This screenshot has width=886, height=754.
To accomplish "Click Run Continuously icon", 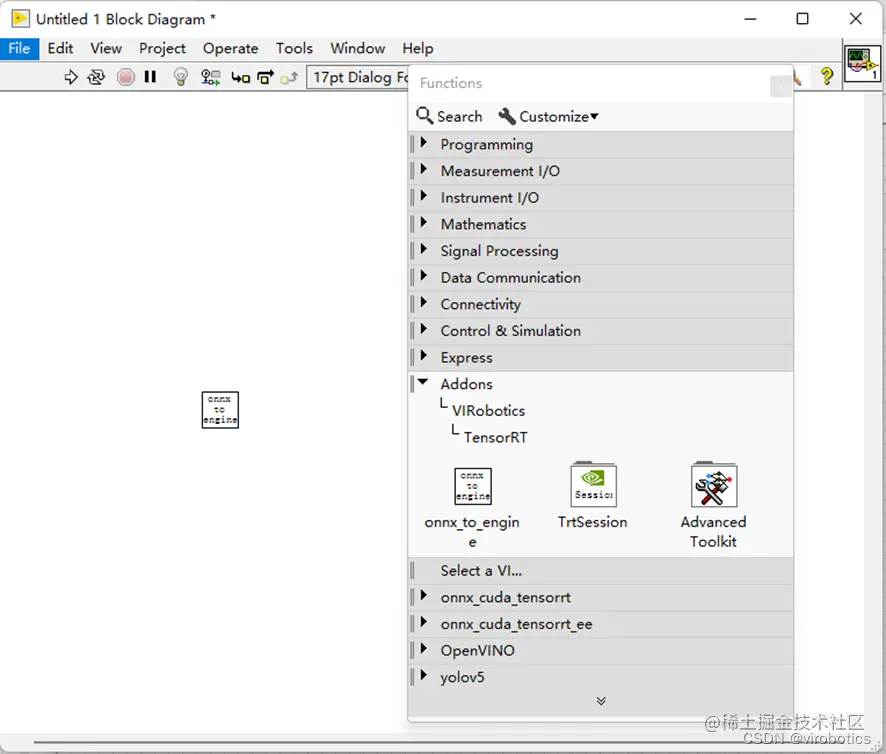I will click(x=96, y=77).
